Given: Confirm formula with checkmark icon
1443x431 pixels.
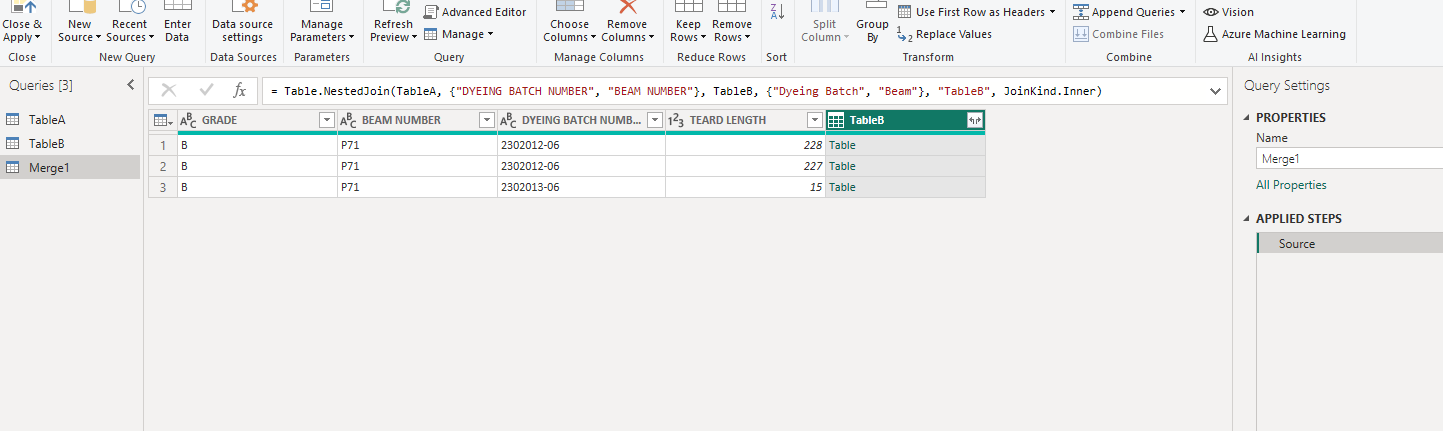Looking at the screenshot, I should coord(206,91).
